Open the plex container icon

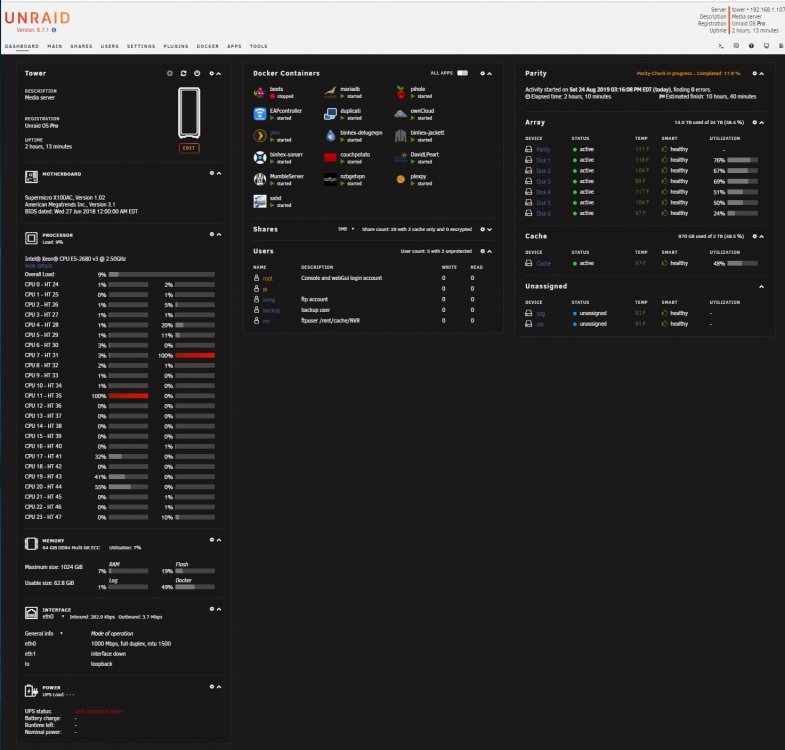[259, 136]
